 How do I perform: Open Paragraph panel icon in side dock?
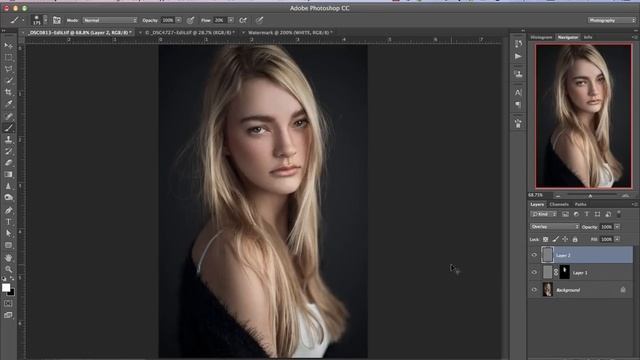(518, 105)
